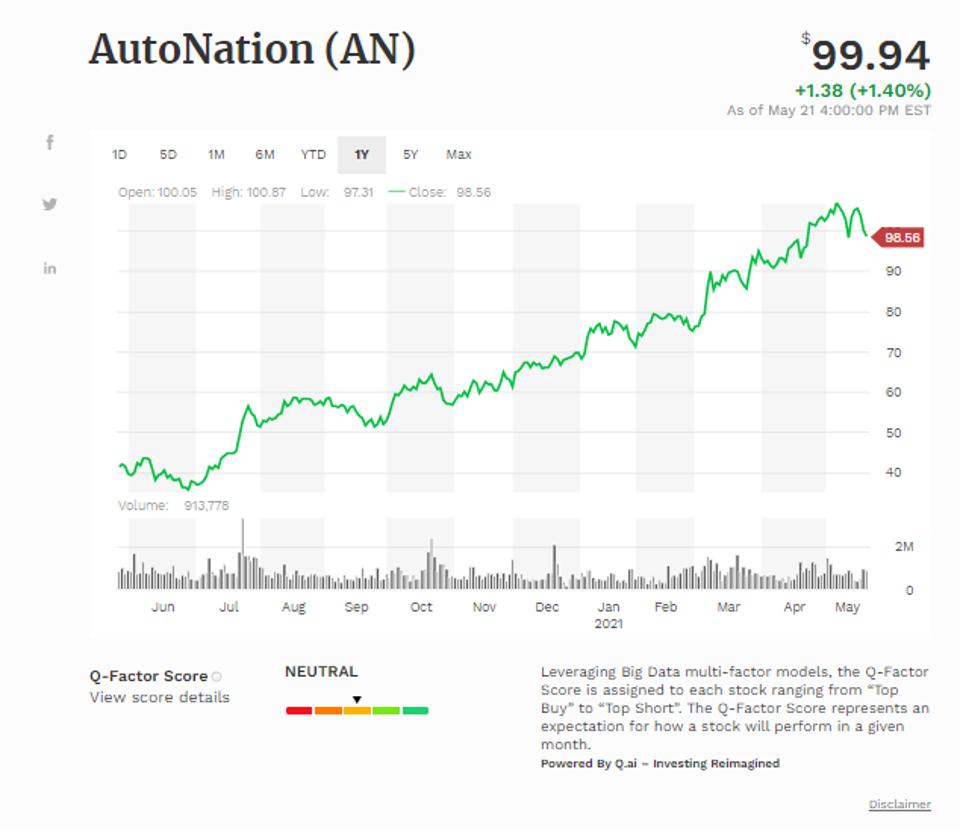Switch to the 1D chart tab
This screenshot has width=960, height=831.
point(120,154)
